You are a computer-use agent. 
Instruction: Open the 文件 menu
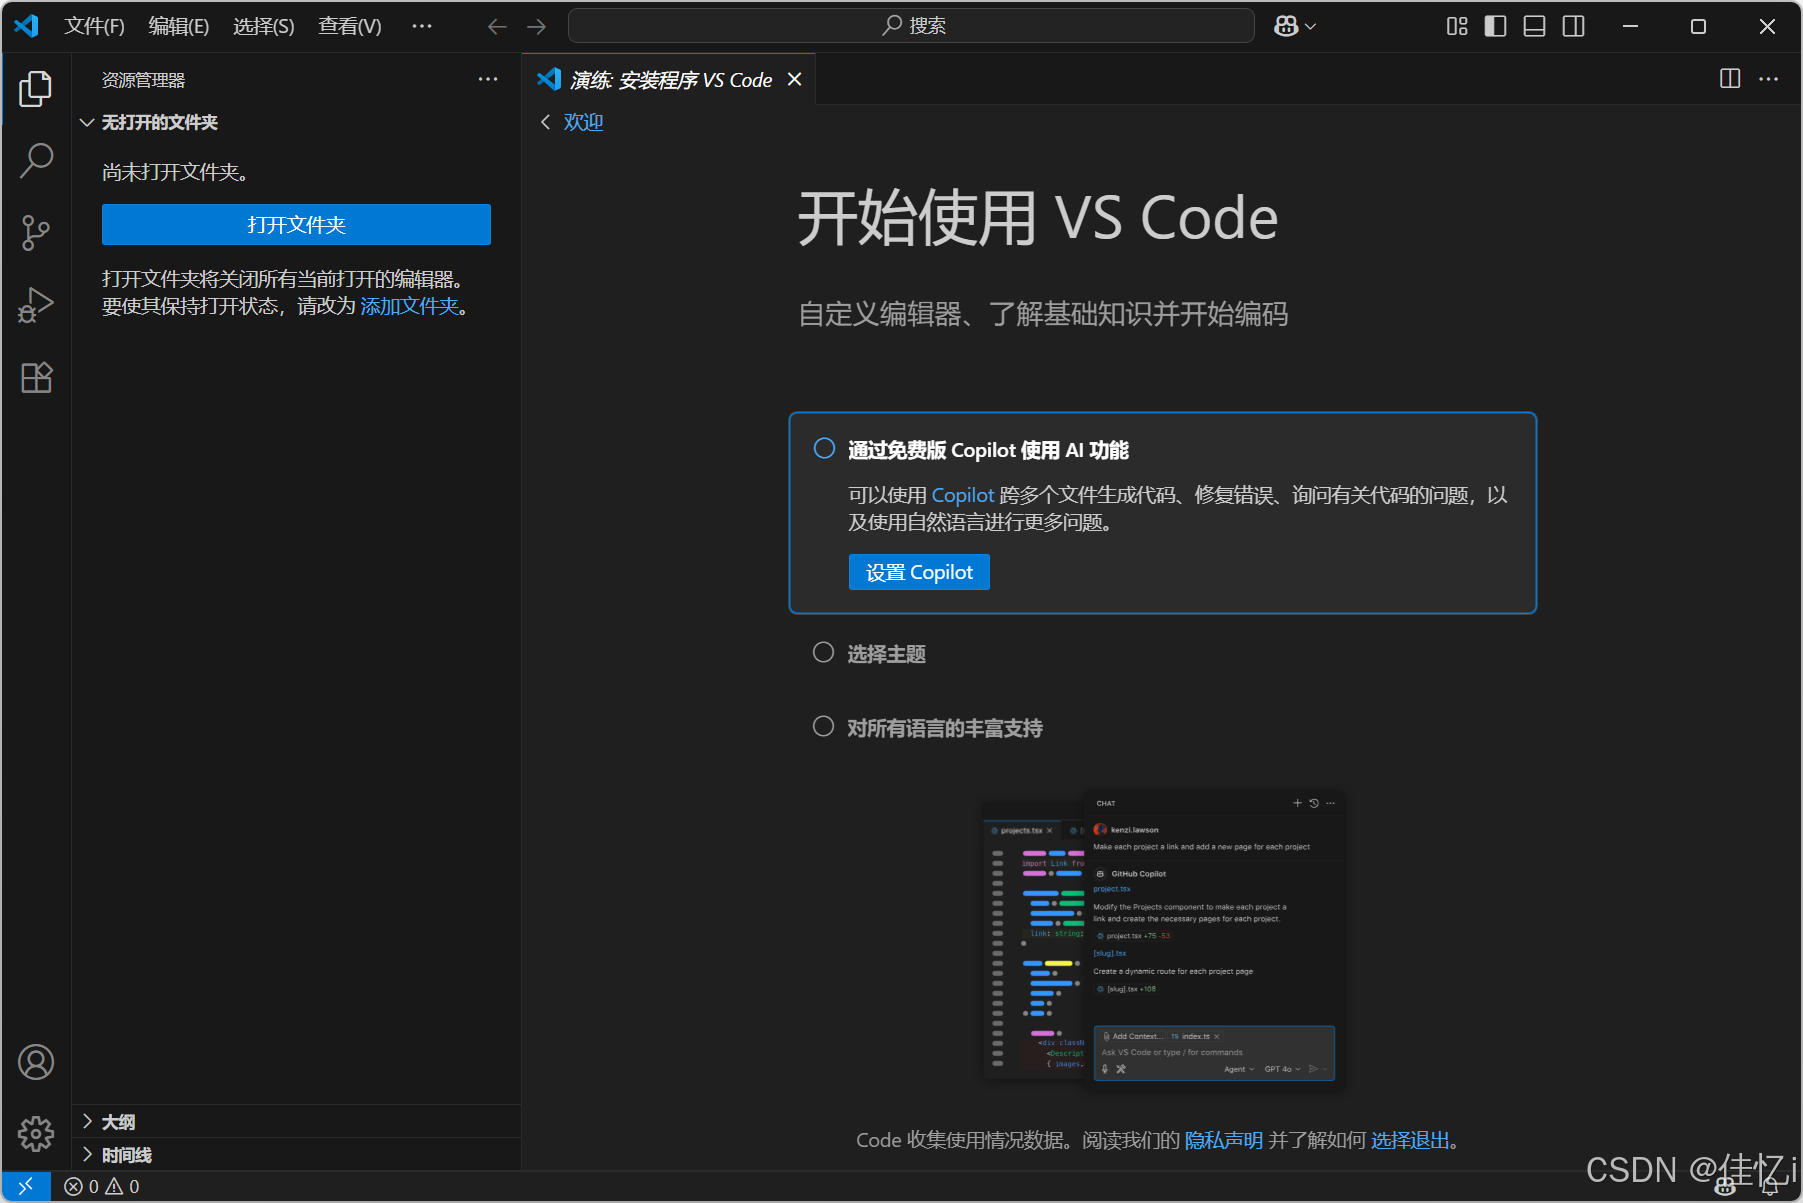click(94, 26)
